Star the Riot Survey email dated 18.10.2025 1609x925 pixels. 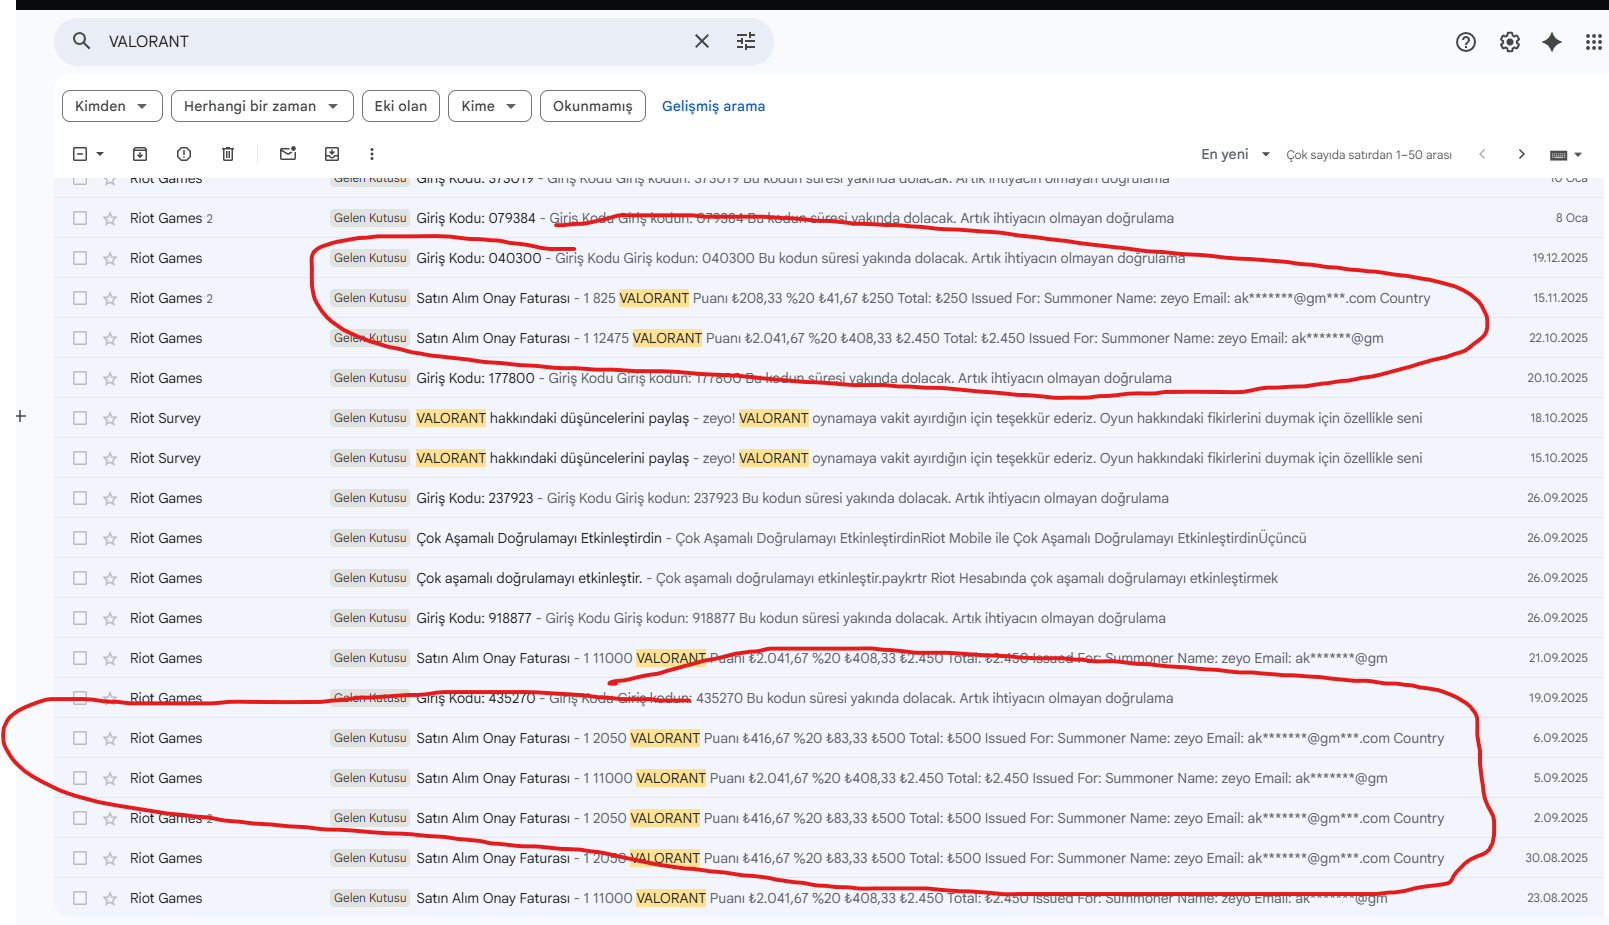(x=110, y=418)
